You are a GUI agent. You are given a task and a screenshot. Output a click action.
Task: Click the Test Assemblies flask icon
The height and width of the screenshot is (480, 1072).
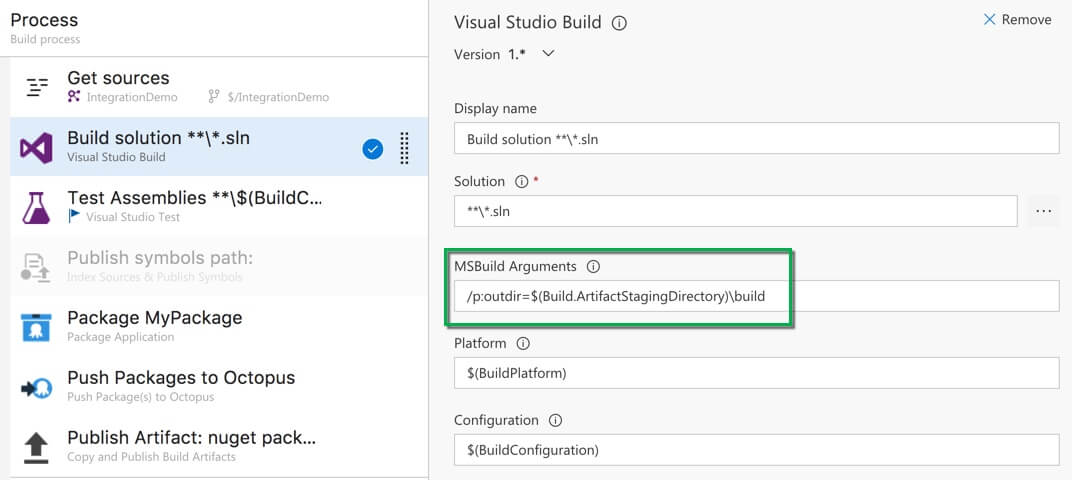(36, 208)
